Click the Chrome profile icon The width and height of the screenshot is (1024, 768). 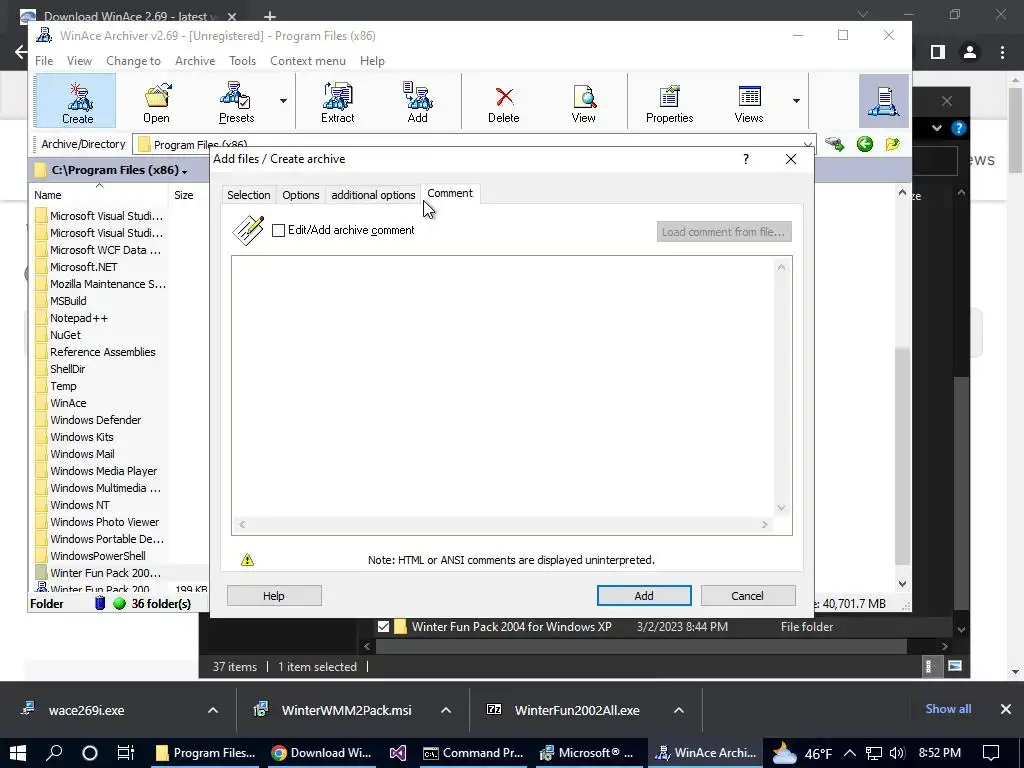[x=970, y=52]
